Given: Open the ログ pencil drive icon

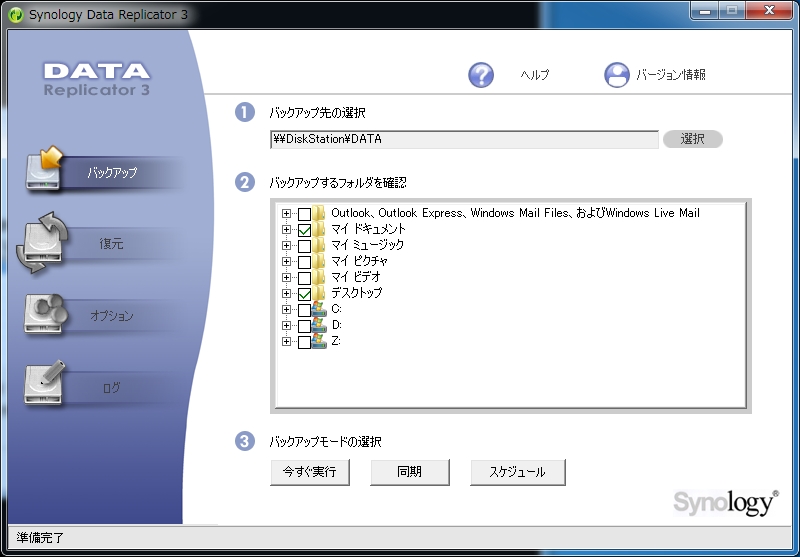Looking at the screenshot, I should coord(45,383).
